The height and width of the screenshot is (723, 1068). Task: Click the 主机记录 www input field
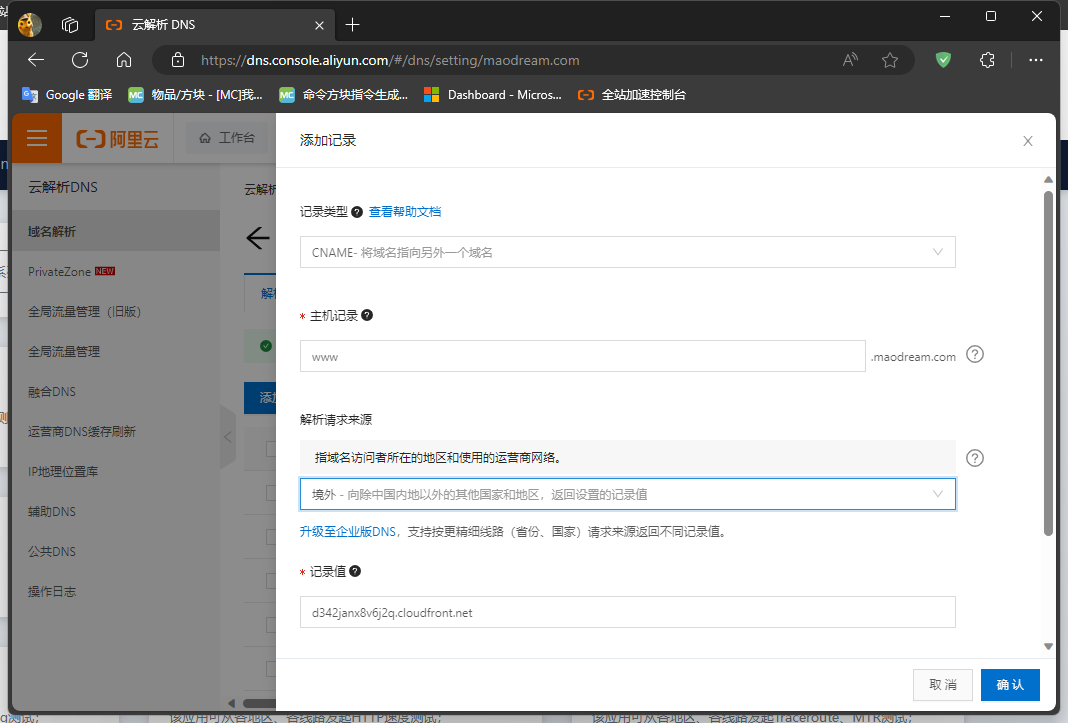coord(582,356)
